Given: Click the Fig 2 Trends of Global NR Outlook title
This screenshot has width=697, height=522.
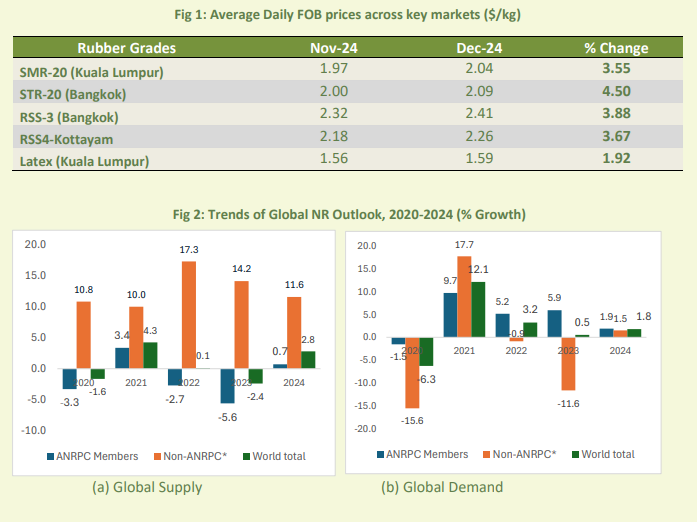Looking at the screenshot, I should point(347,214).
